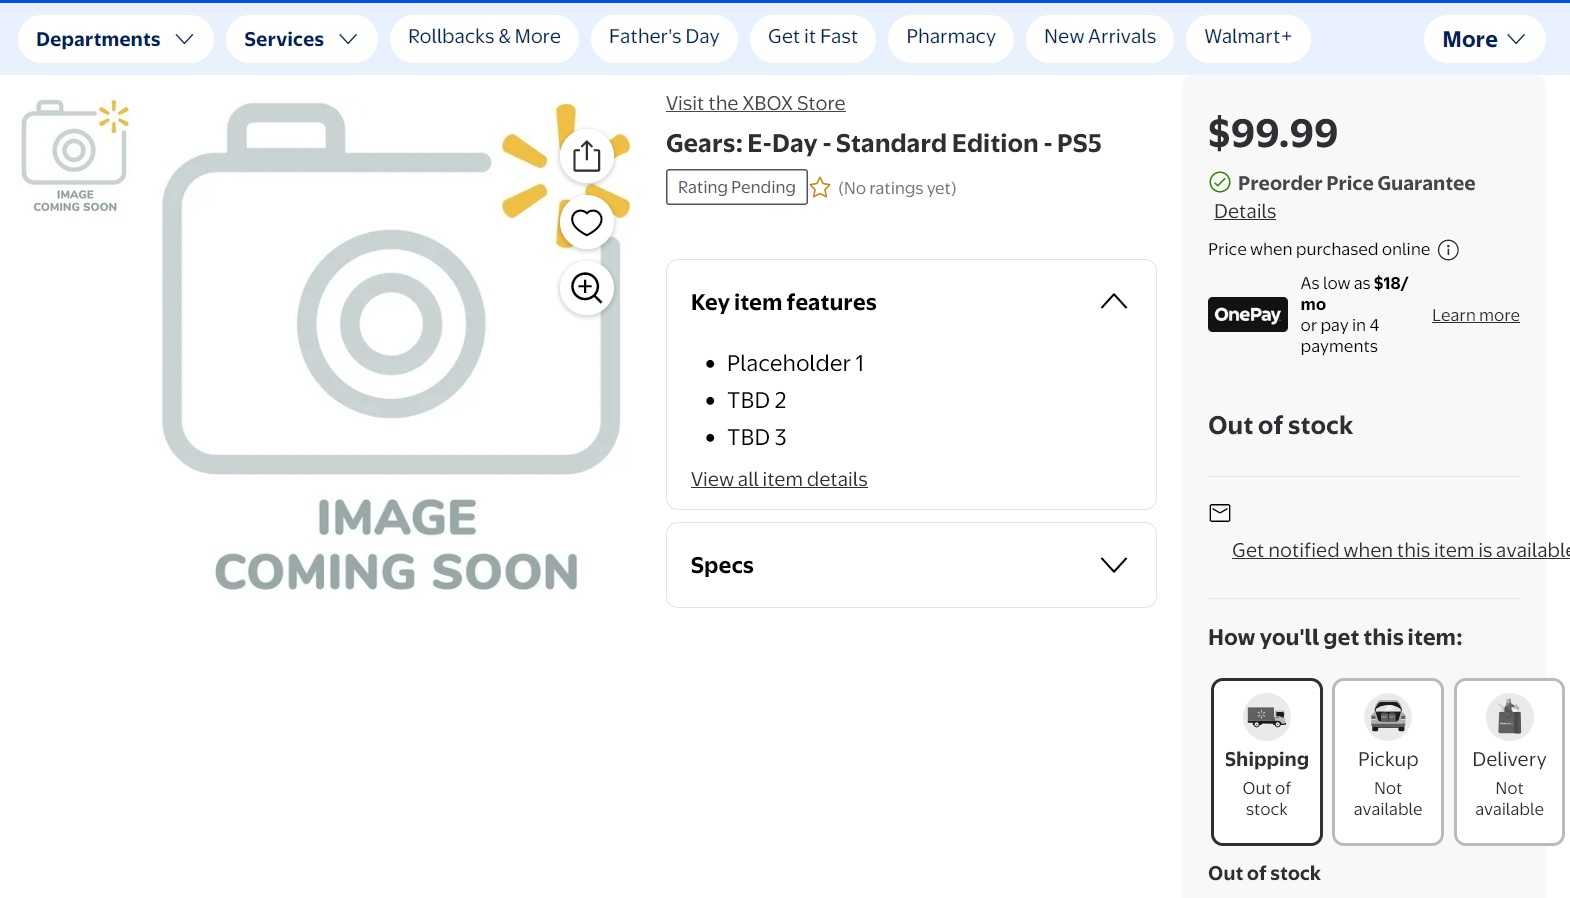Click the envelope notification icon

point(1220,513)
